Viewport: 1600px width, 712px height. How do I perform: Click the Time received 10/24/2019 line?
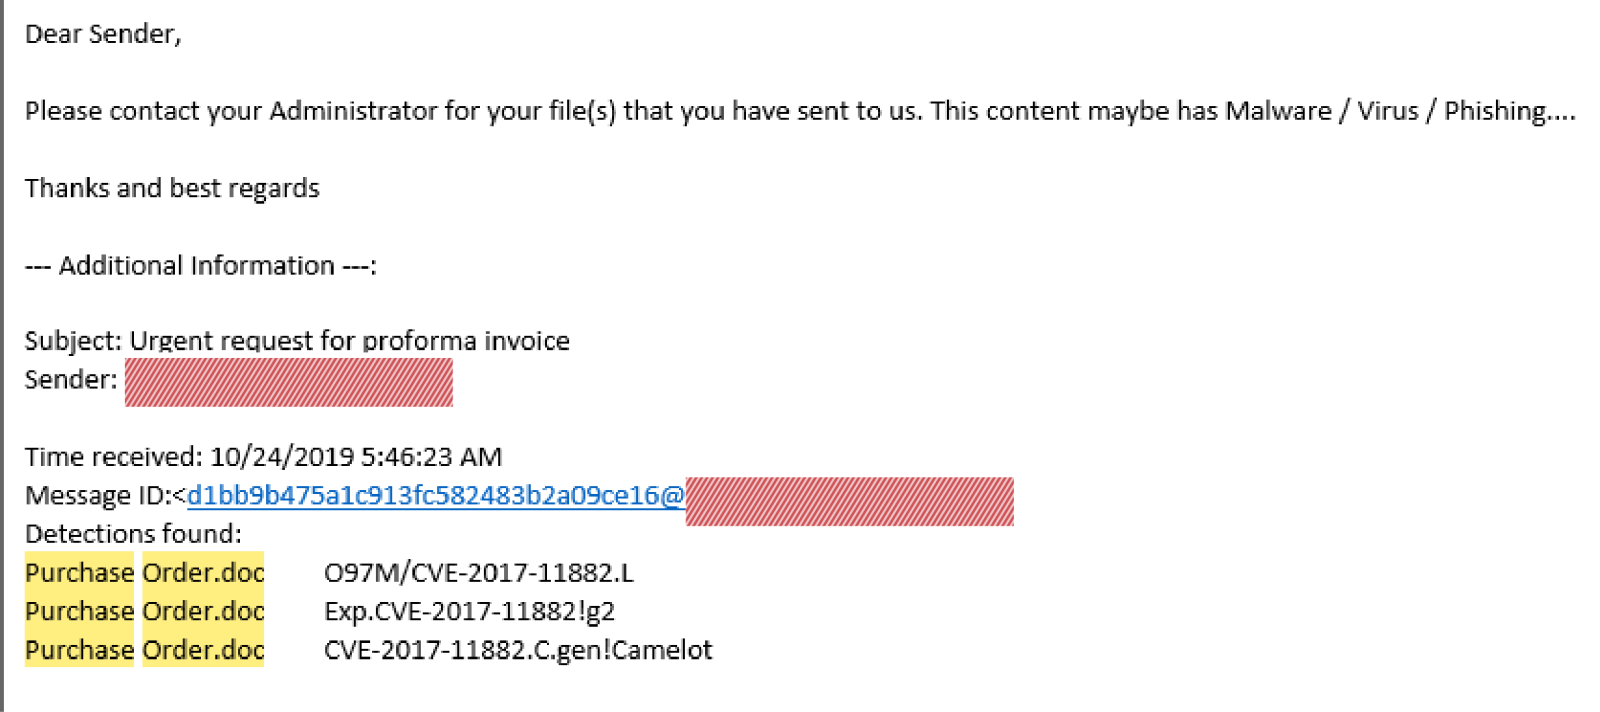264,457
